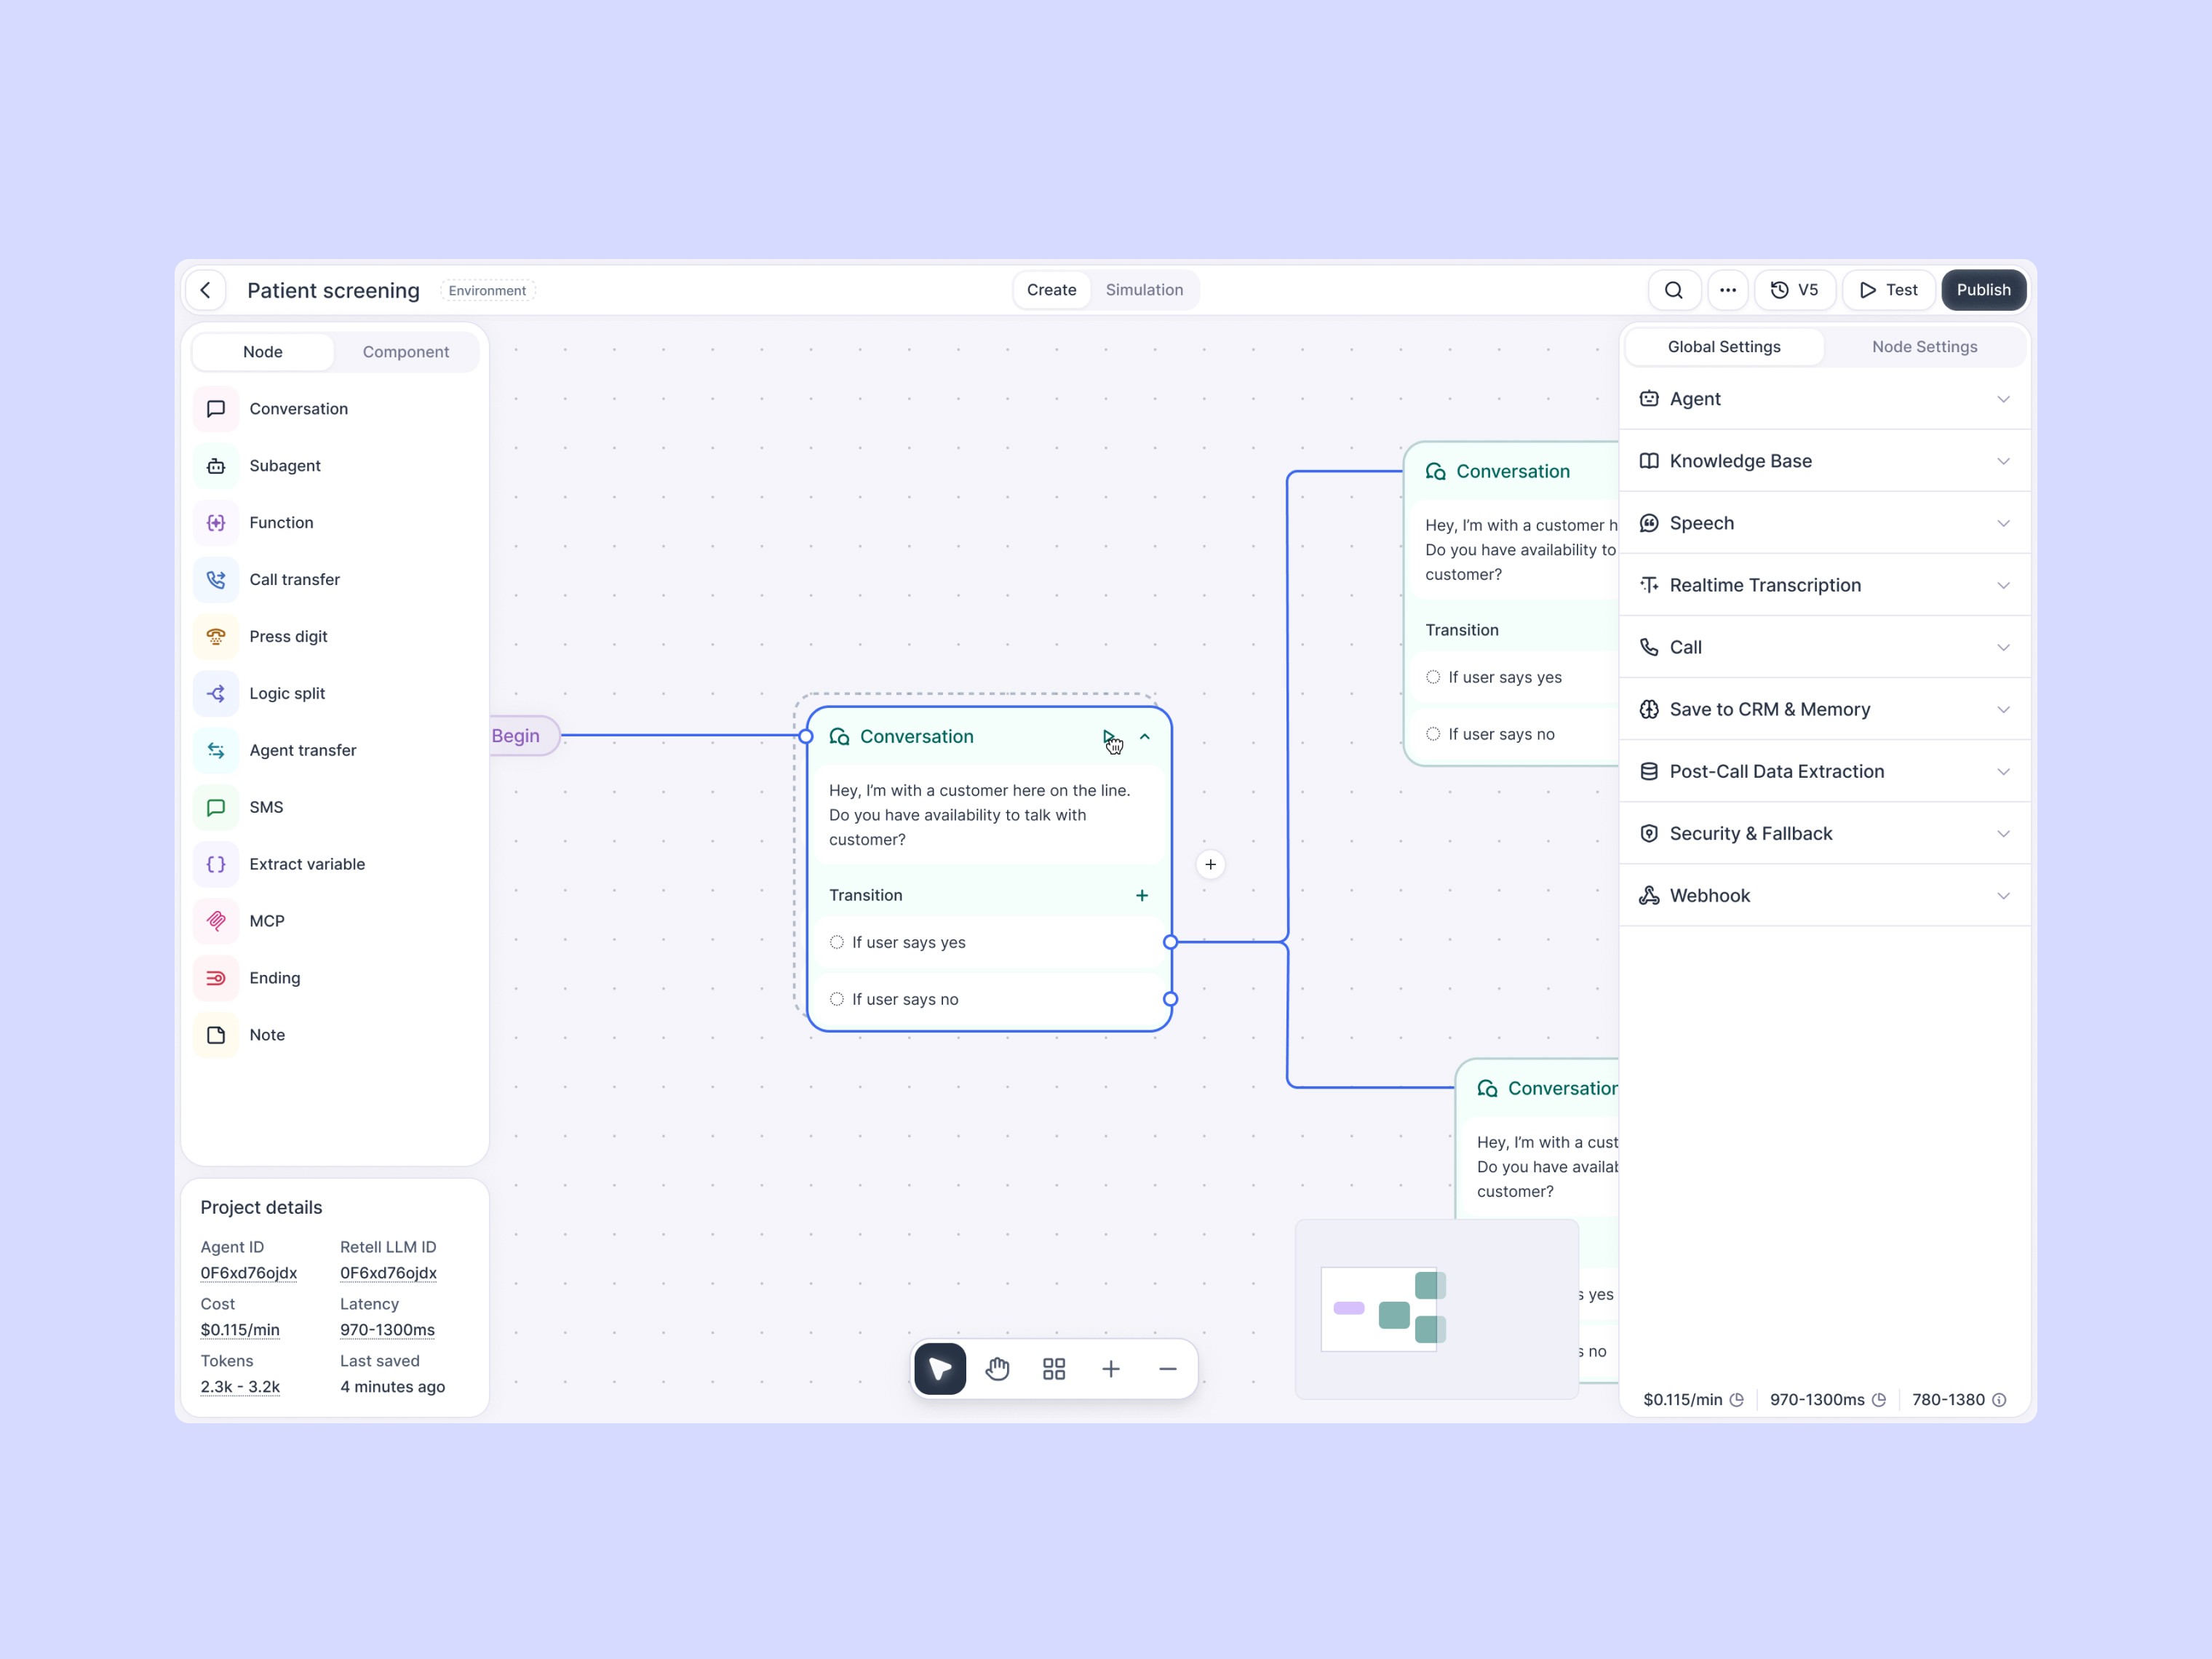Select the Press digit node icon
This screenshot has width=2212, height=1659.
coord(216,637)
